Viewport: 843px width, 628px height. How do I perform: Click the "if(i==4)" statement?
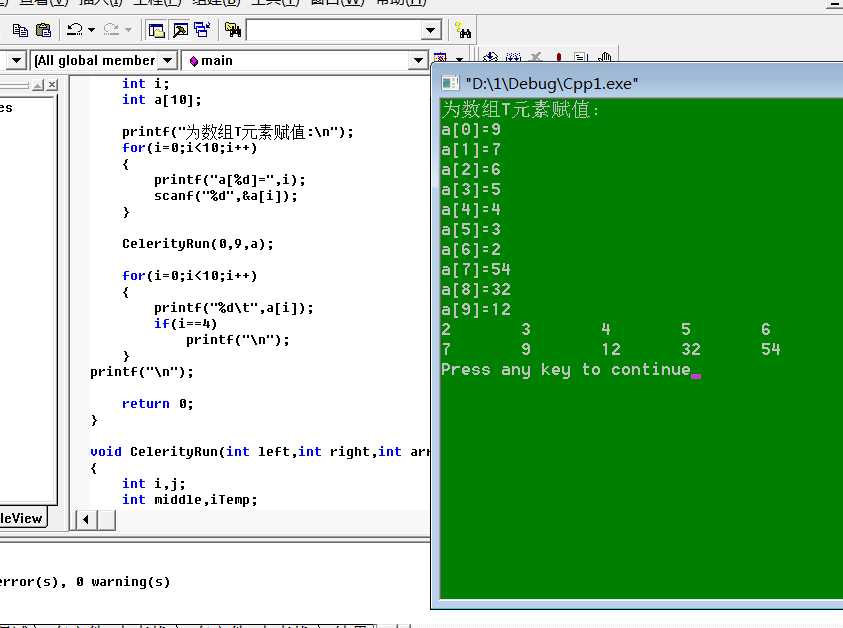[185, 324]
